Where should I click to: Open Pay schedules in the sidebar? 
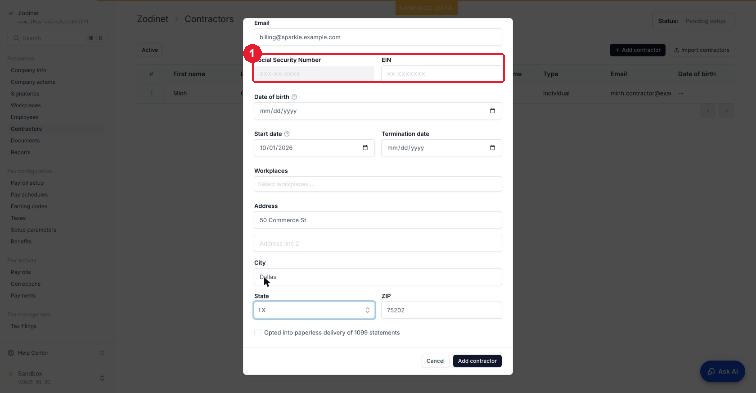tap(29, 195)
